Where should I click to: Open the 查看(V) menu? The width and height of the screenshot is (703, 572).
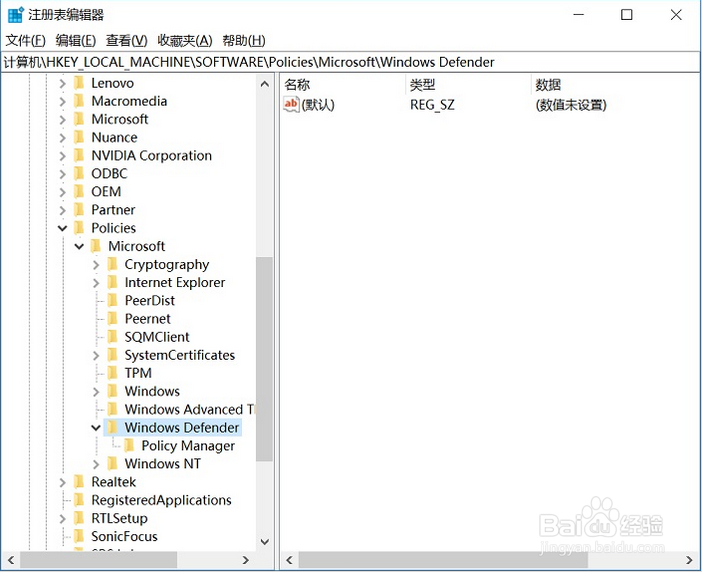point(126,41)
